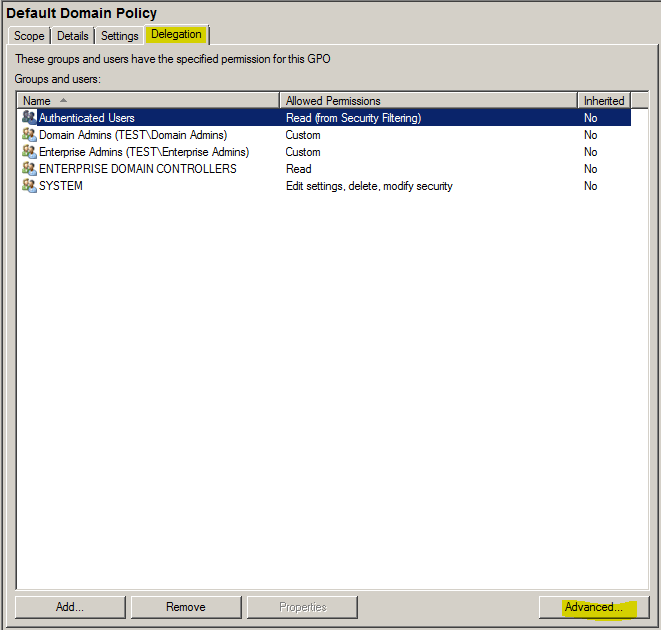Screen dimensions: 661x630
Task: Open Advanced... security settings
Action: point(594,607)
